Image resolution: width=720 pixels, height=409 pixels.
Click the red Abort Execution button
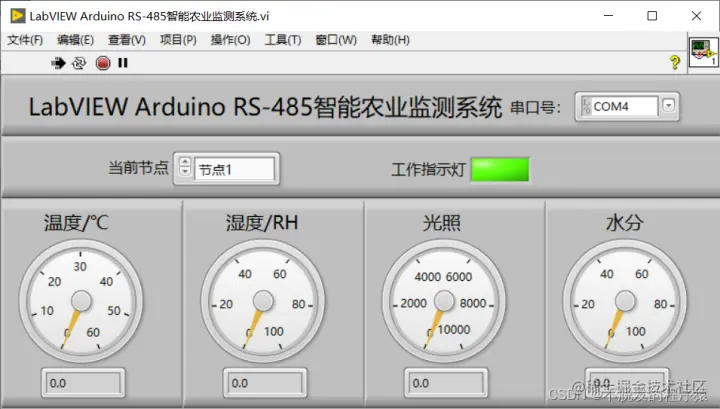103,63
